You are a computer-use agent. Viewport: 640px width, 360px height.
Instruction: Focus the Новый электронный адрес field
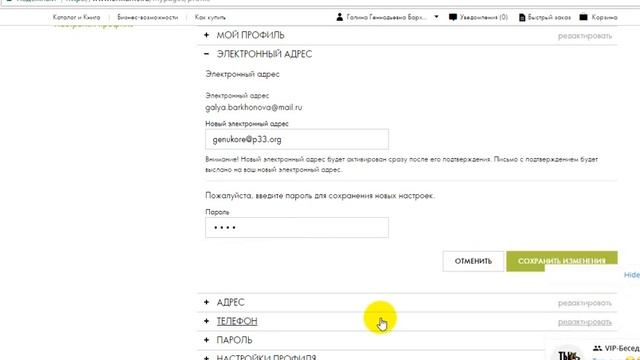point(297,140)
